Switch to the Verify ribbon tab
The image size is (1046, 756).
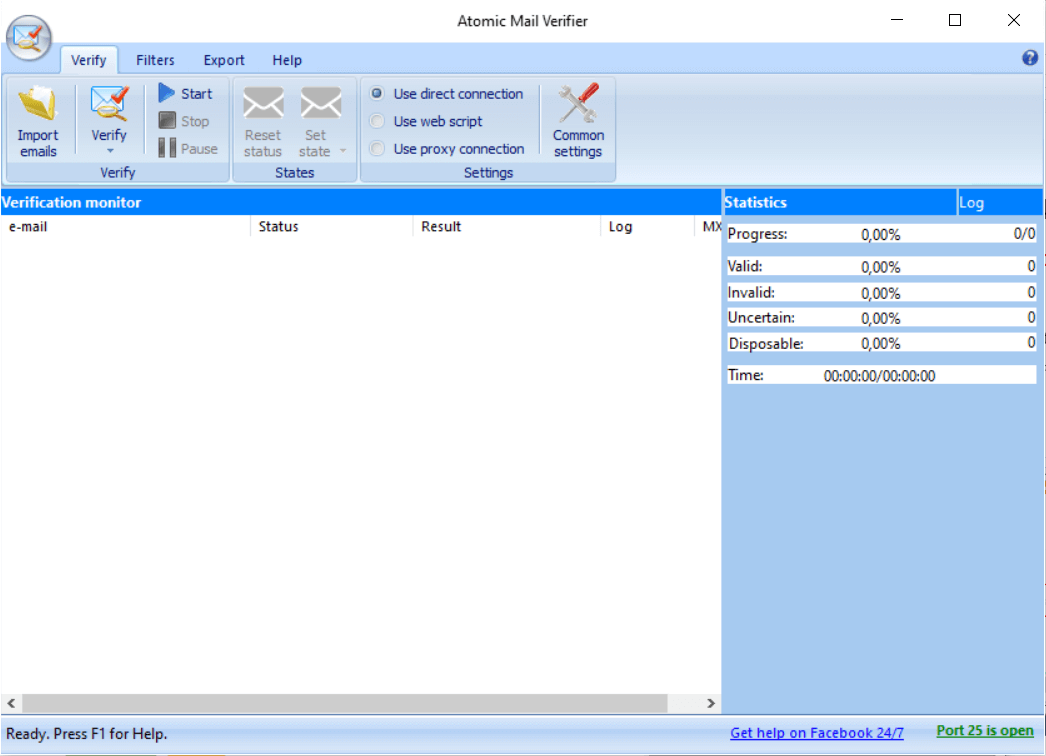[x=89, y=60]
